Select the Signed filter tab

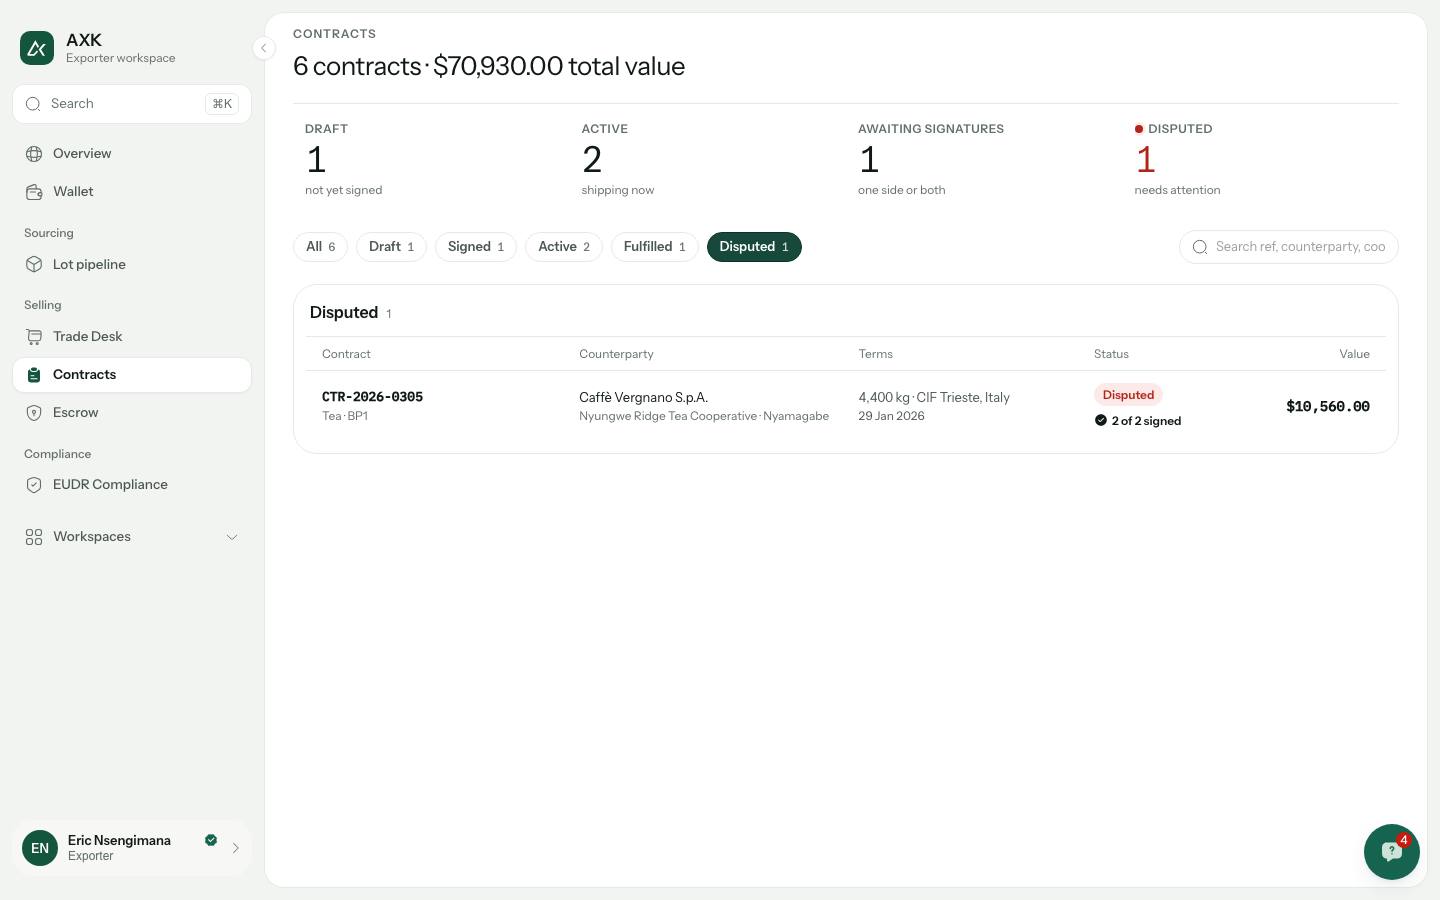(x=476, y=247)
